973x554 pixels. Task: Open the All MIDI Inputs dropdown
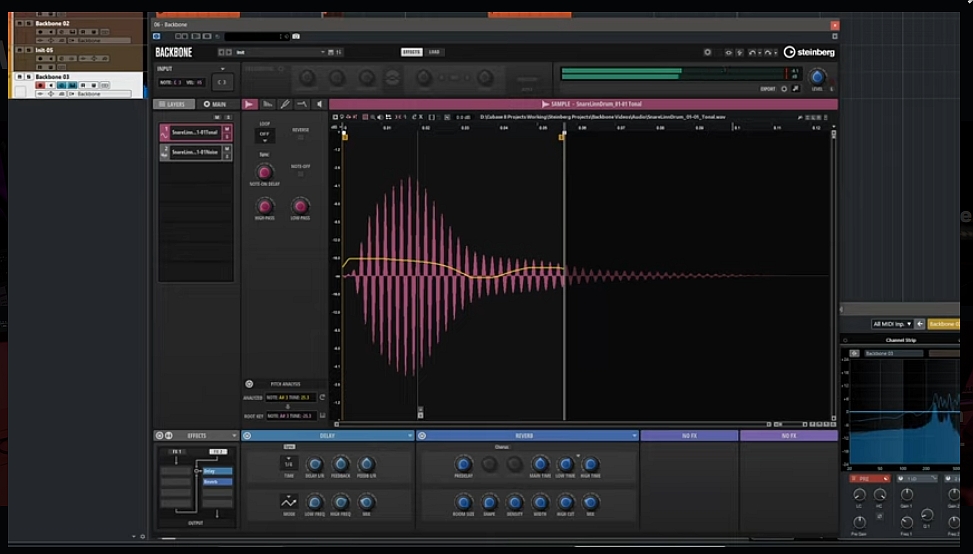tap(892, 324)
